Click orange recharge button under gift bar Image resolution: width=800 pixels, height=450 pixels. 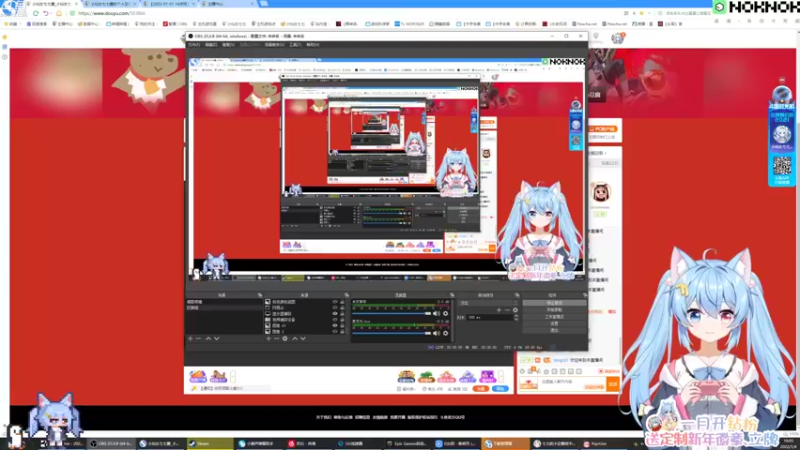(x=480, y=389)
